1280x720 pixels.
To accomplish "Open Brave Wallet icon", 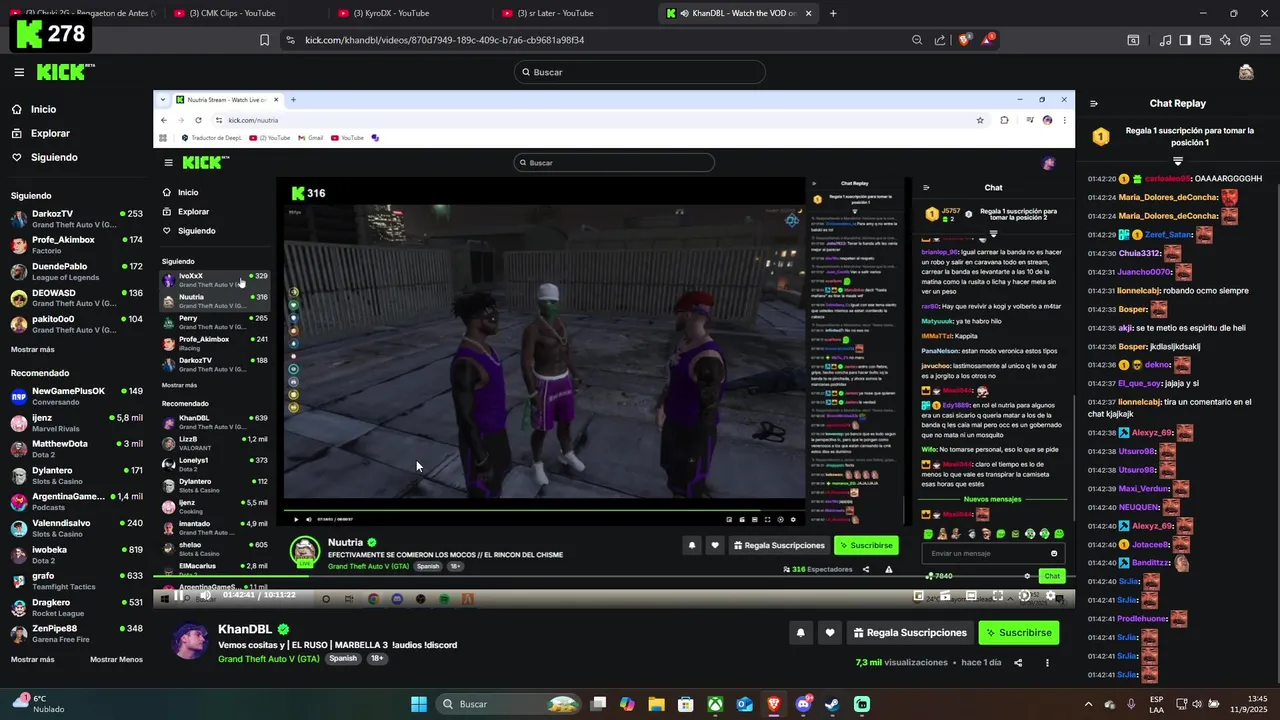I will pos(1205,40).
